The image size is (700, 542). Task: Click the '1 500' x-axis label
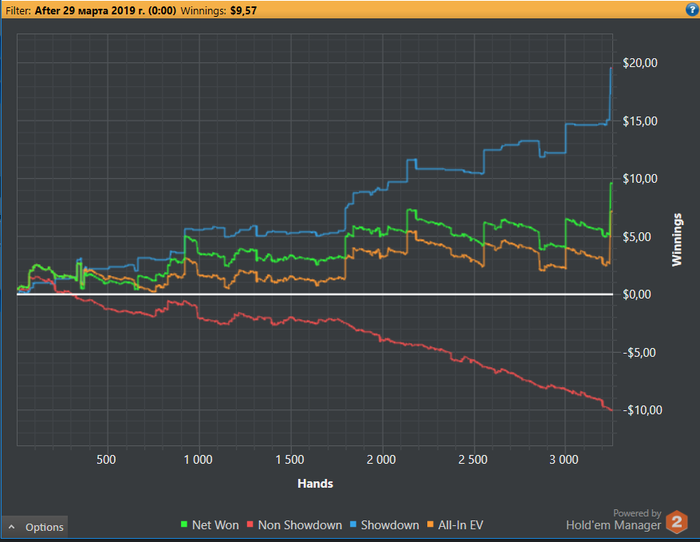pos(290,459)
